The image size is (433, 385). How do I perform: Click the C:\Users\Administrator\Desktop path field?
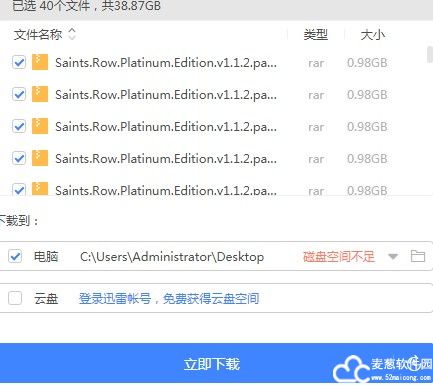click(x=172, y=257)
